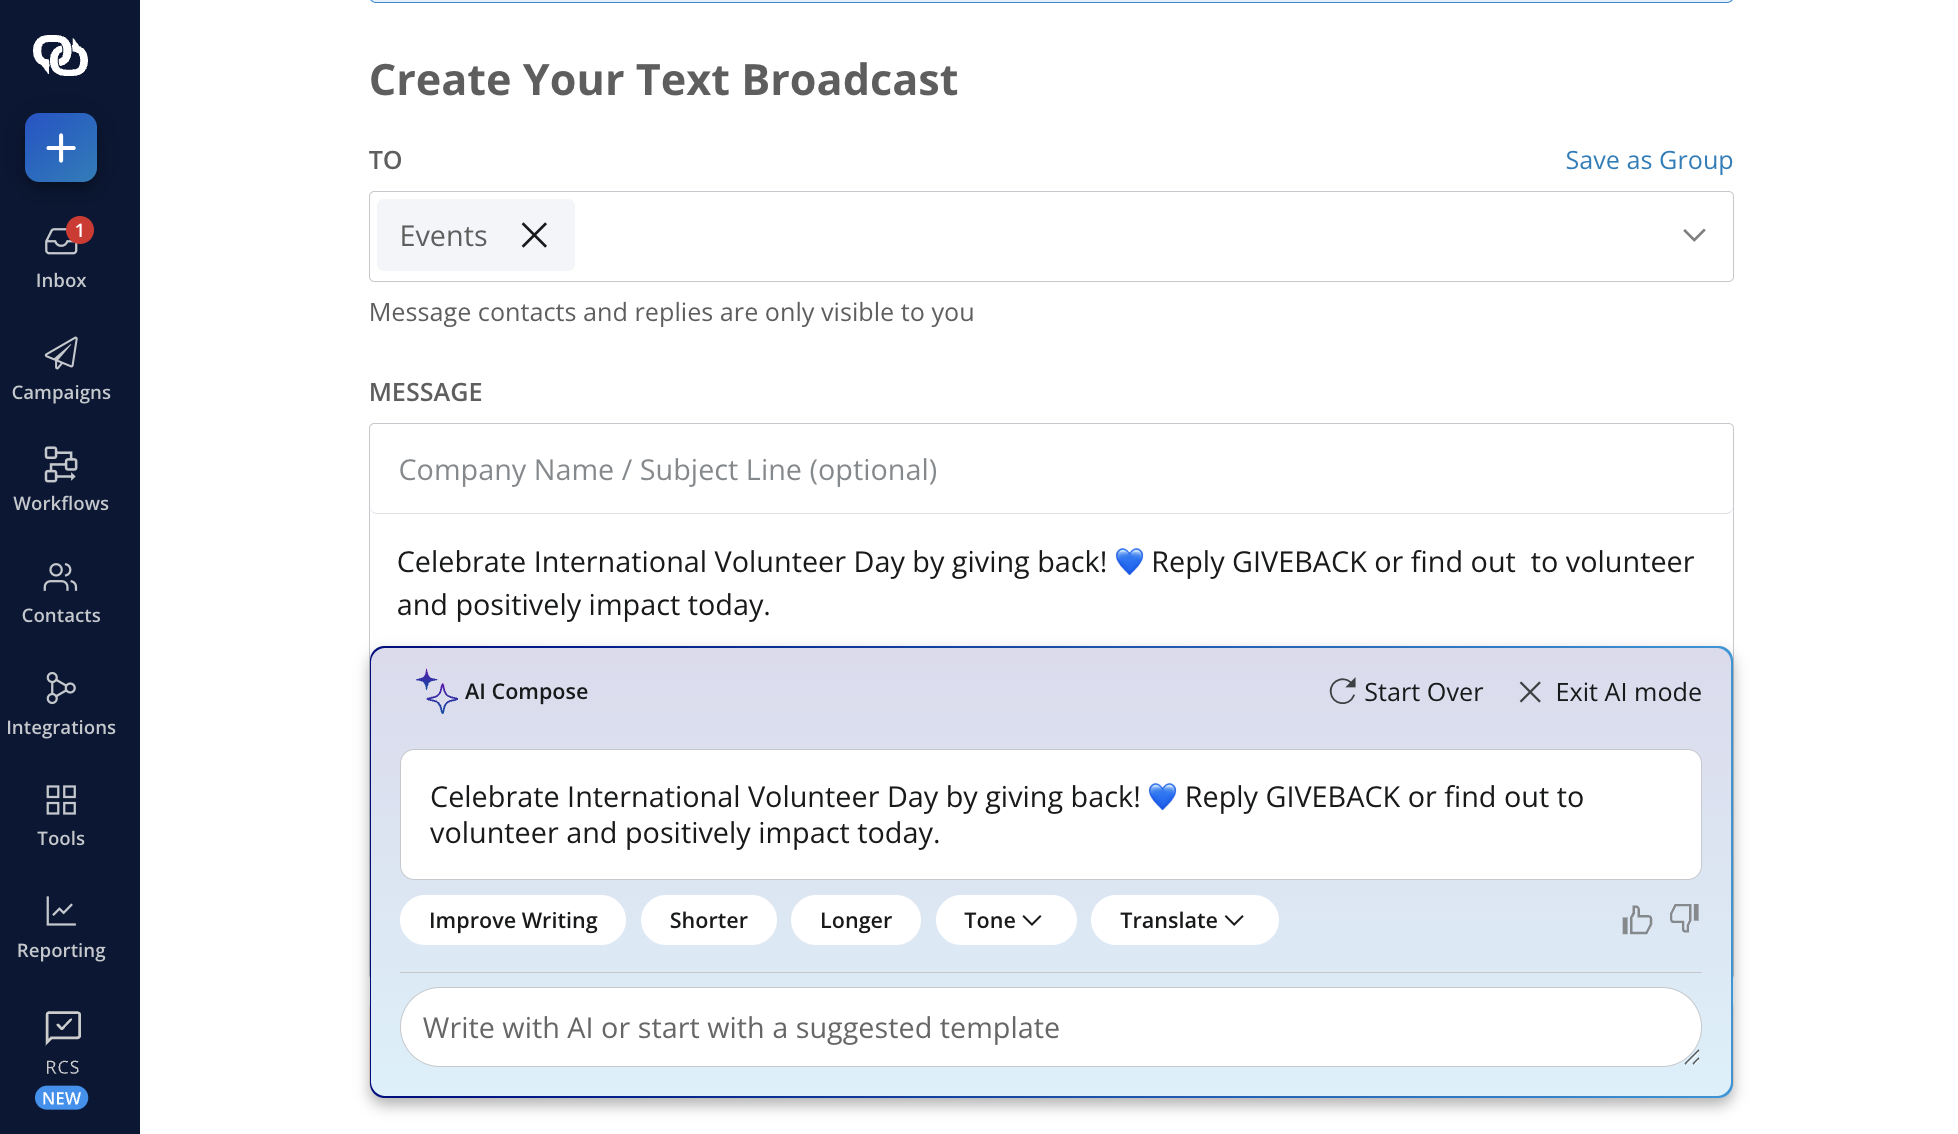This screenshot has width=1958, height=1134.
Task: Open the Contacts section
Action: (x=61, y=592)
